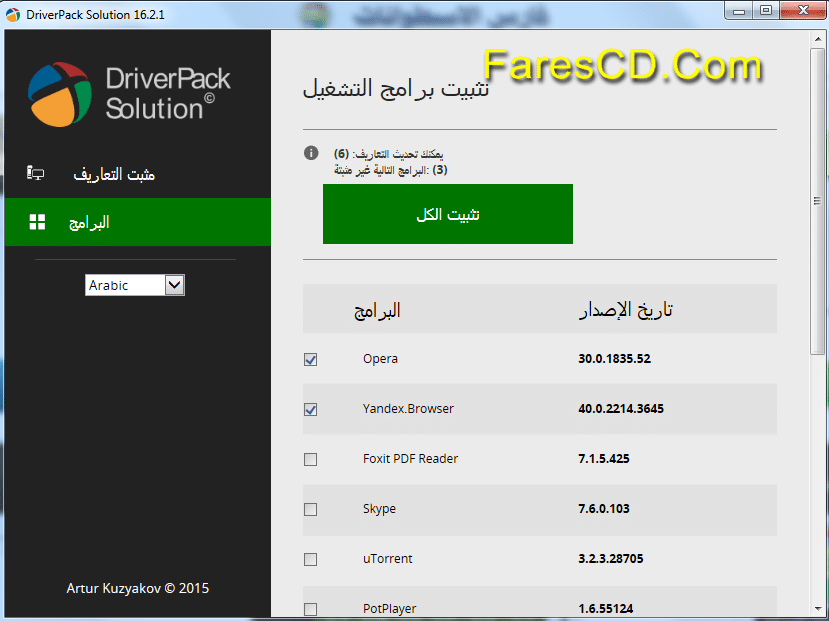Enable the Skype checkbox
This screenshot has height=621, width=829.
310,509
